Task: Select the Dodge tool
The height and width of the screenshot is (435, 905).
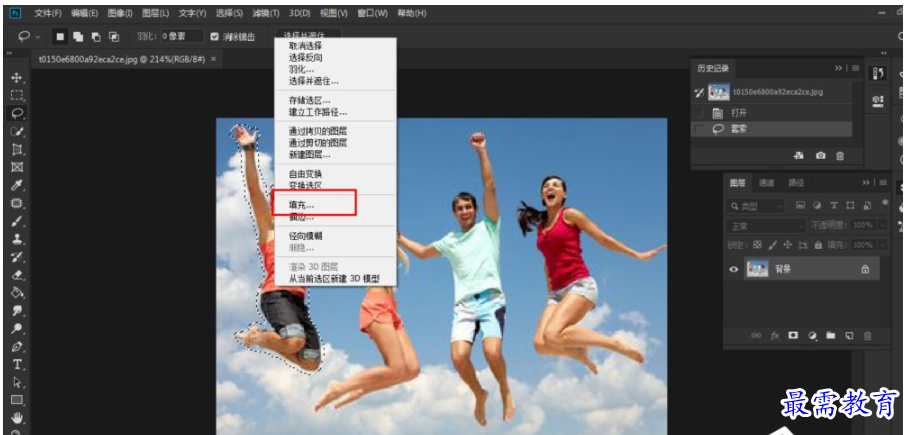Action: pos(17,328)
